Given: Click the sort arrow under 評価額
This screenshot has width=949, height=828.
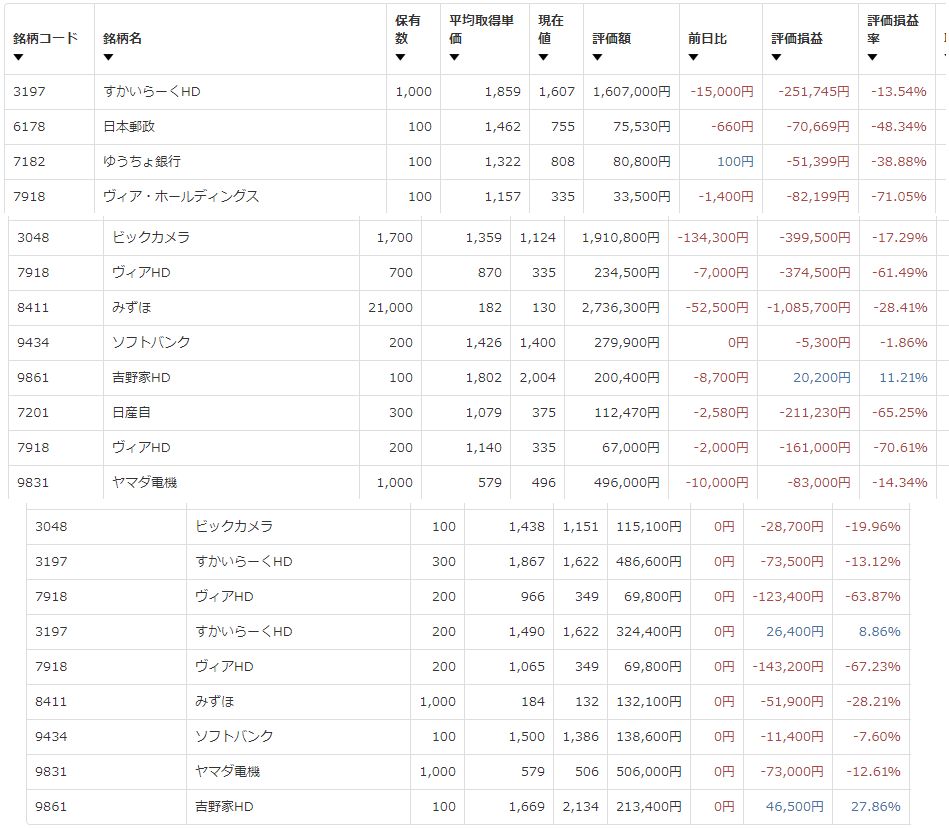Looking at the screenshot, I should coord(597,57).
